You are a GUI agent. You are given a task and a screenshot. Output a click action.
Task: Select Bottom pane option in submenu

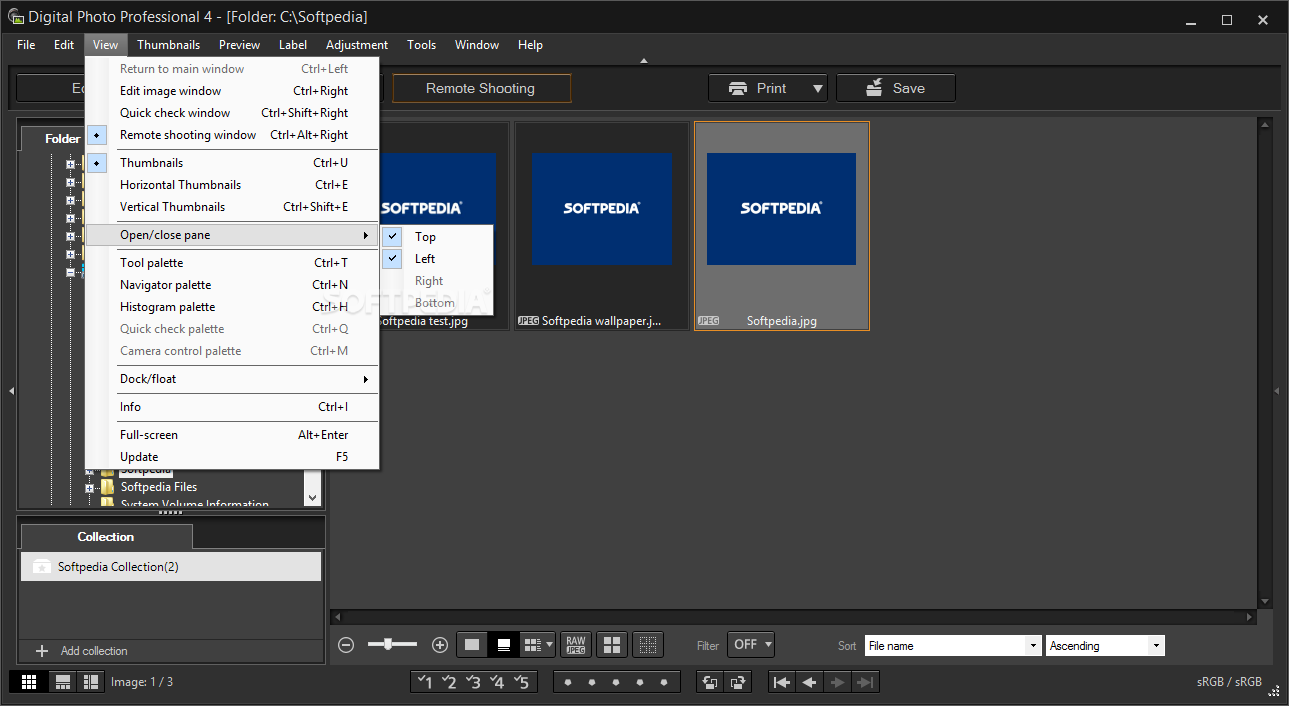point(437,303)
